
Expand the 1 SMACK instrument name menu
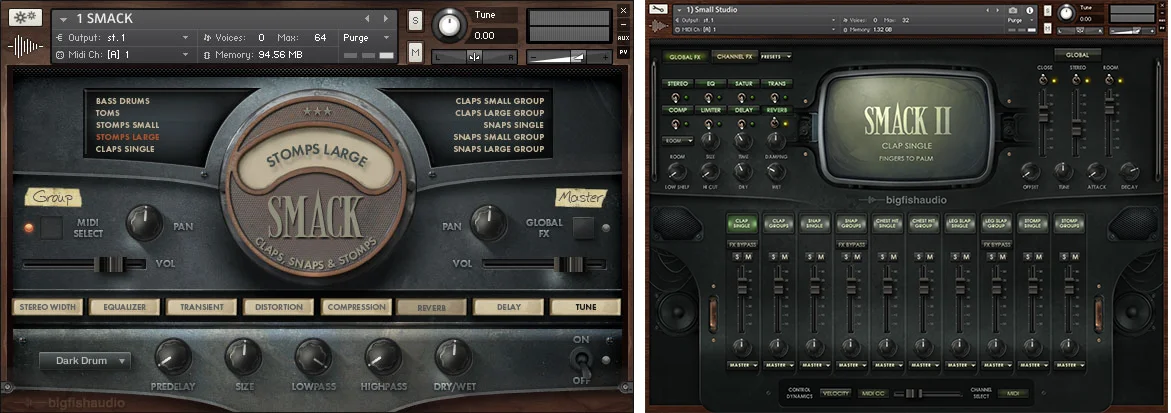click(63, 19)
